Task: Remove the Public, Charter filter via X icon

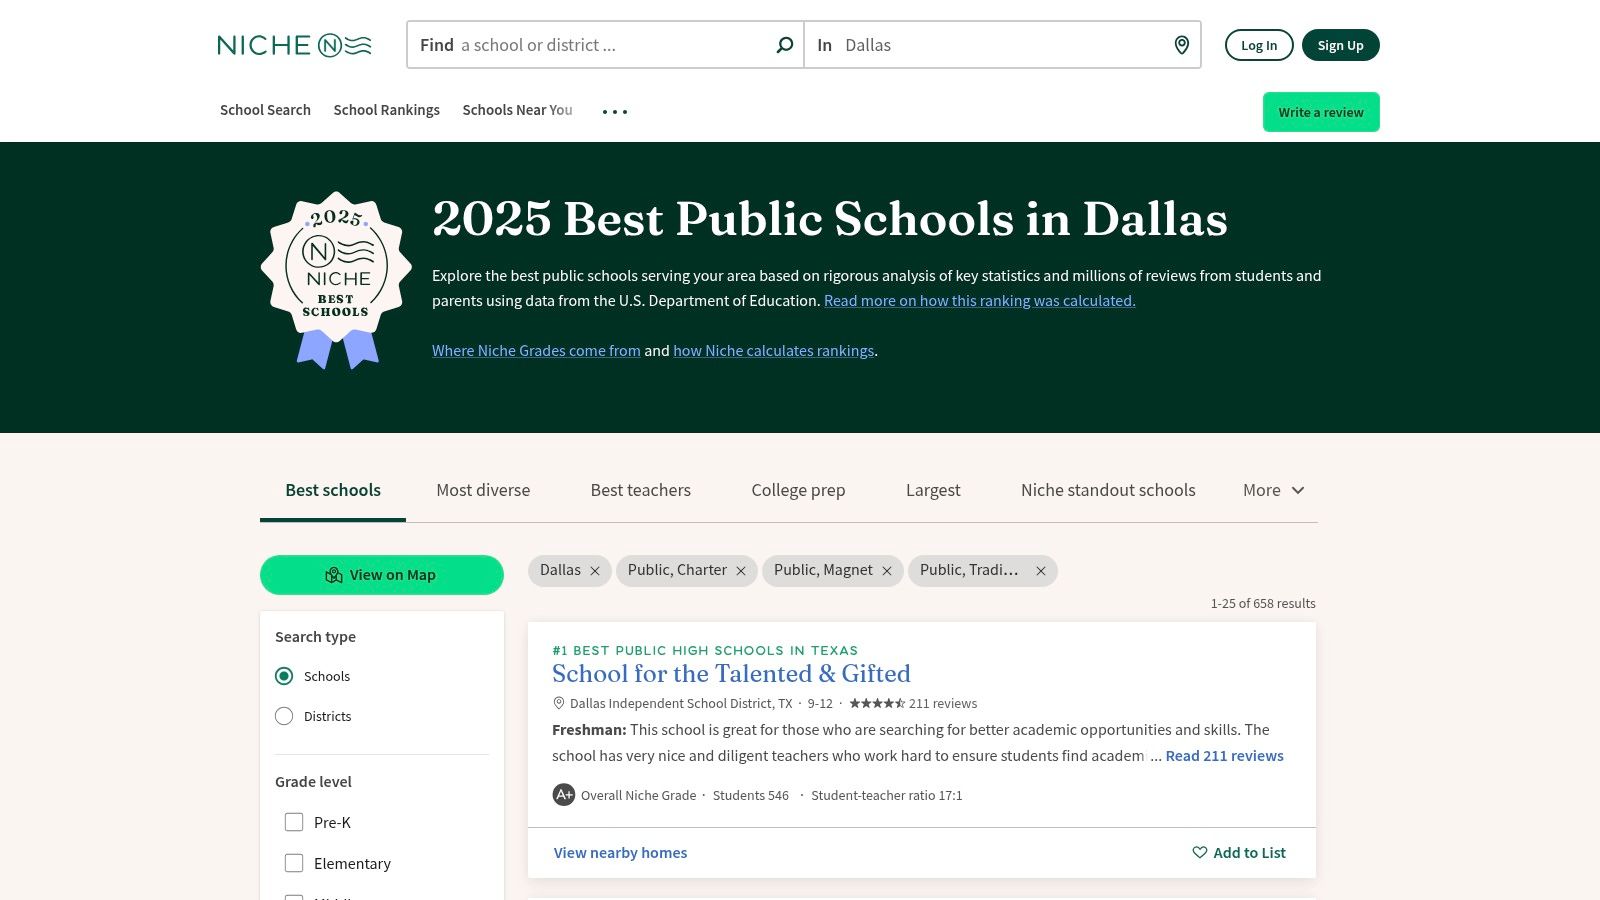Action: [x=741, y=570]
